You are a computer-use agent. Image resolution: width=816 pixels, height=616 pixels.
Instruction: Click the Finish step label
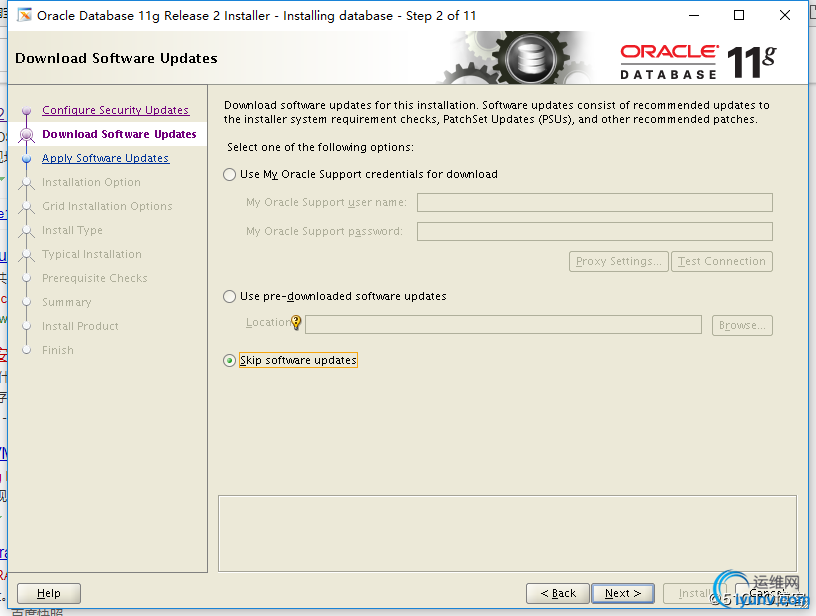pyautogui.click(x=58, y=350)
